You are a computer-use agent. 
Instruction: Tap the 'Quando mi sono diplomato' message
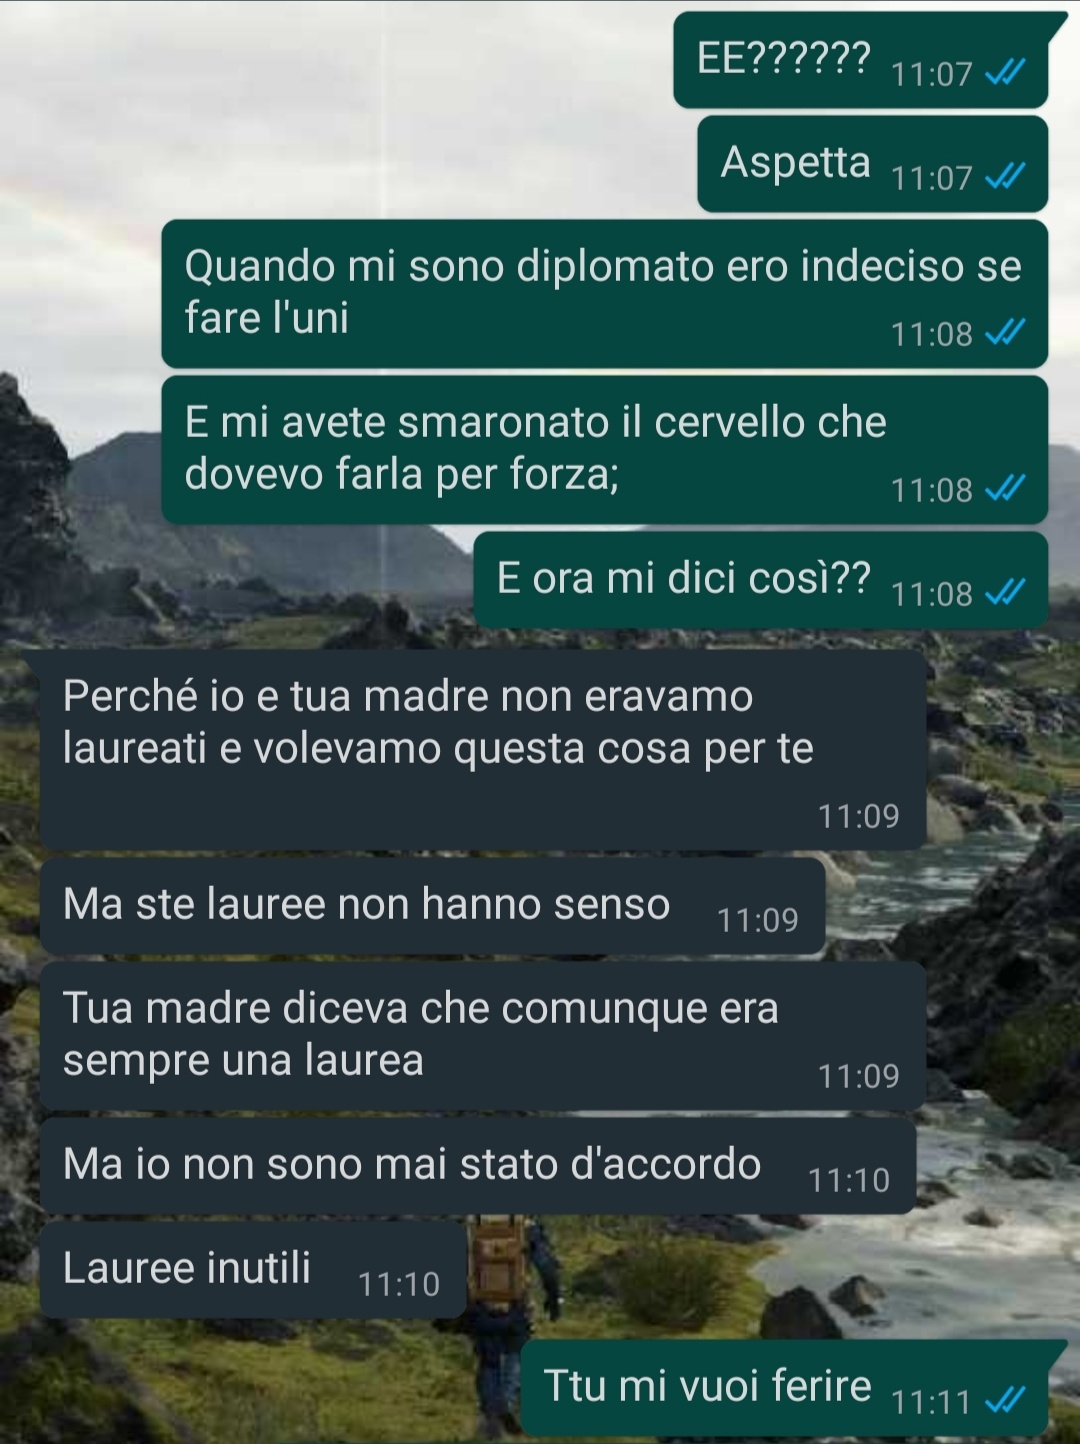coord(604,294)
